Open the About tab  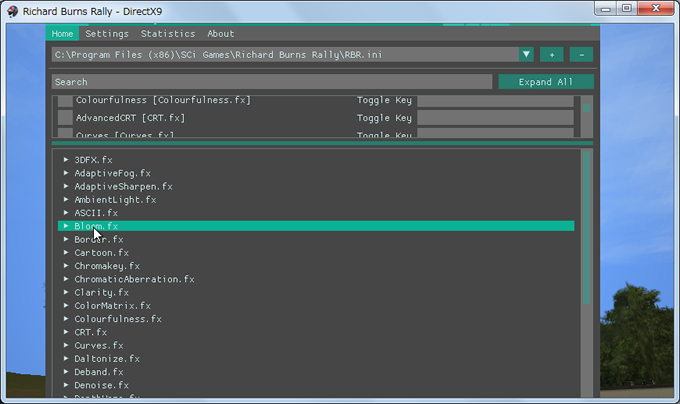coord(220,34)
